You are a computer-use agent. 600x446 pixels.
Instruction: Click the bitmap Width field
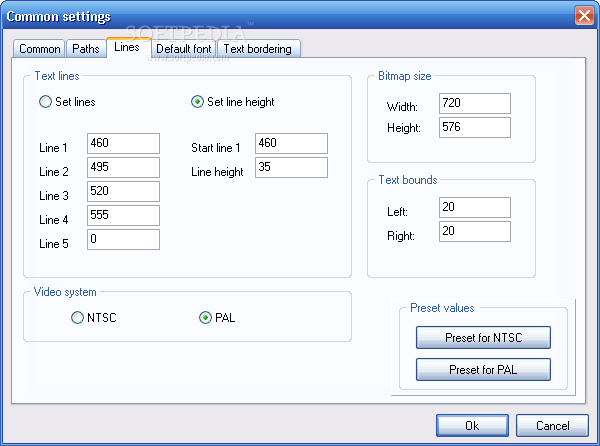tap(474, 103)
